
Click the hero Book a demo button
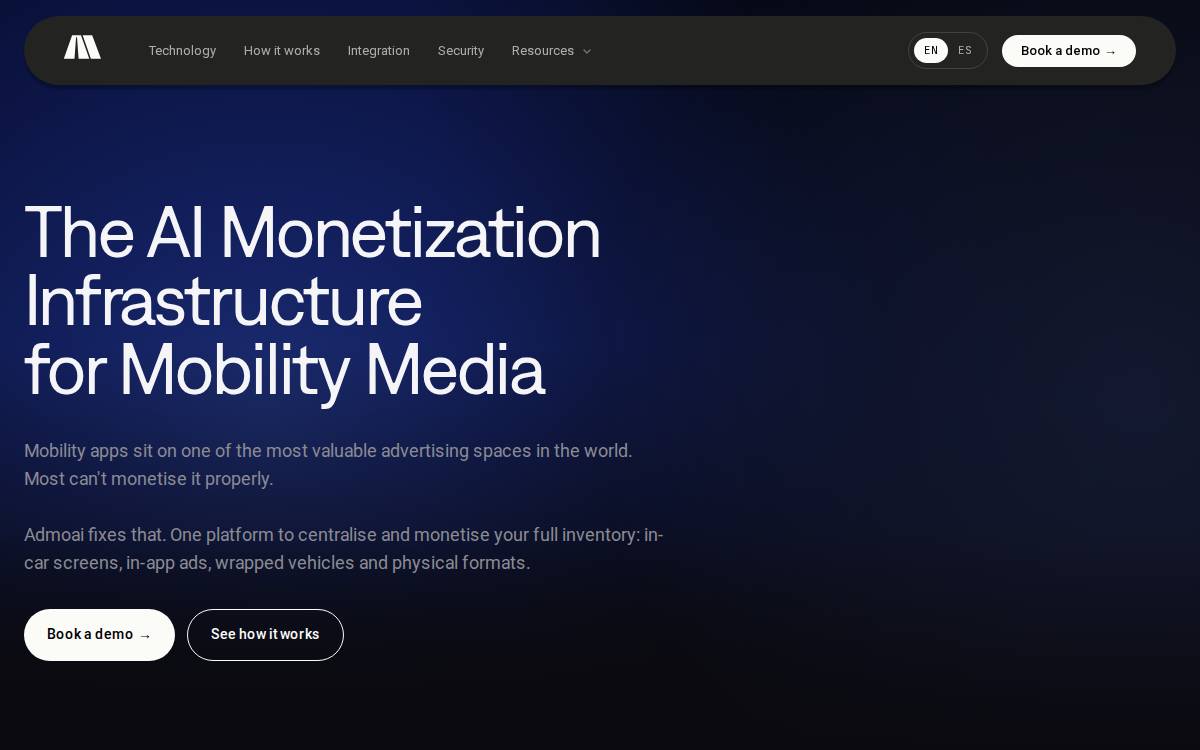[99, 635]
